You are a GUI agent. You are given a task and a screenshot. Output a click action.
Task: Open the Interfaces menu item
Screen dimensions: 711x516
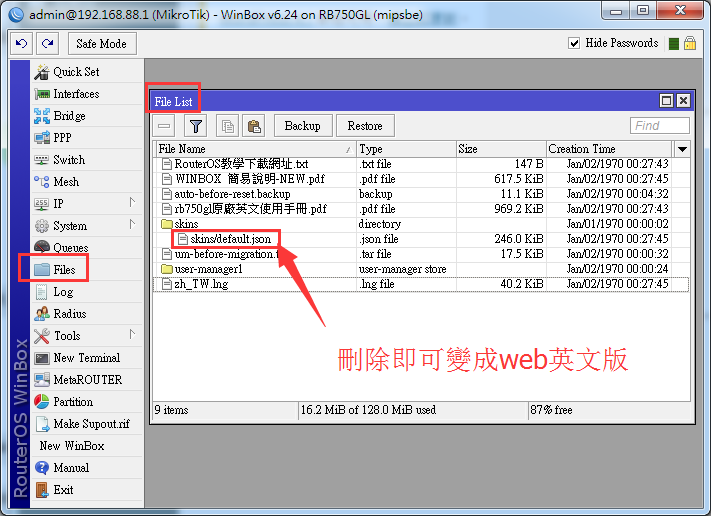[x=88, y=94]
